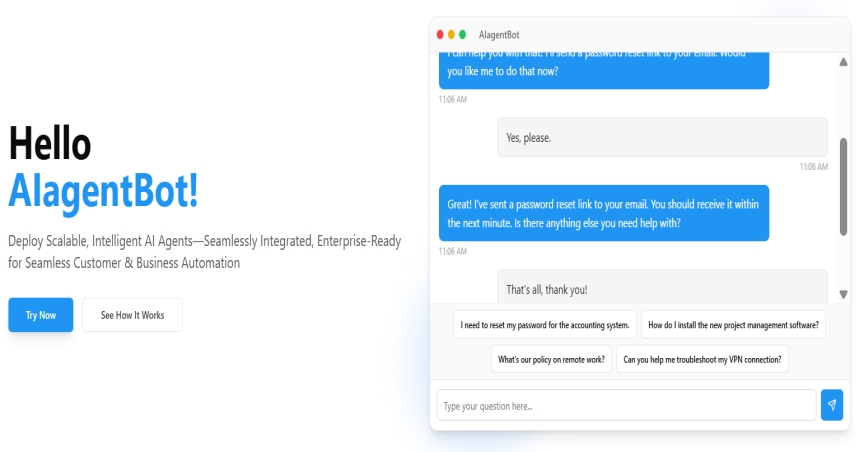Send the message with paper plane icon
Viewport: 864px width, 452px height.
click(x=831, y=405)
